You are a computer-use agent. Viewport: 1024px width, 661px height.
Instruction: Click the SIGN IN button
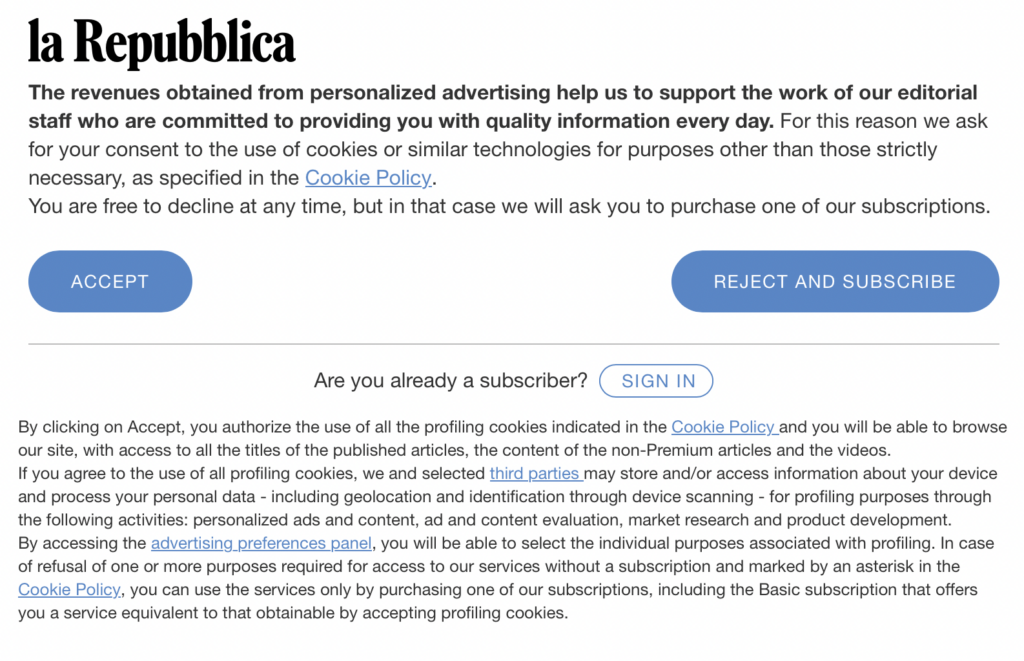click(x=657, y=381)
